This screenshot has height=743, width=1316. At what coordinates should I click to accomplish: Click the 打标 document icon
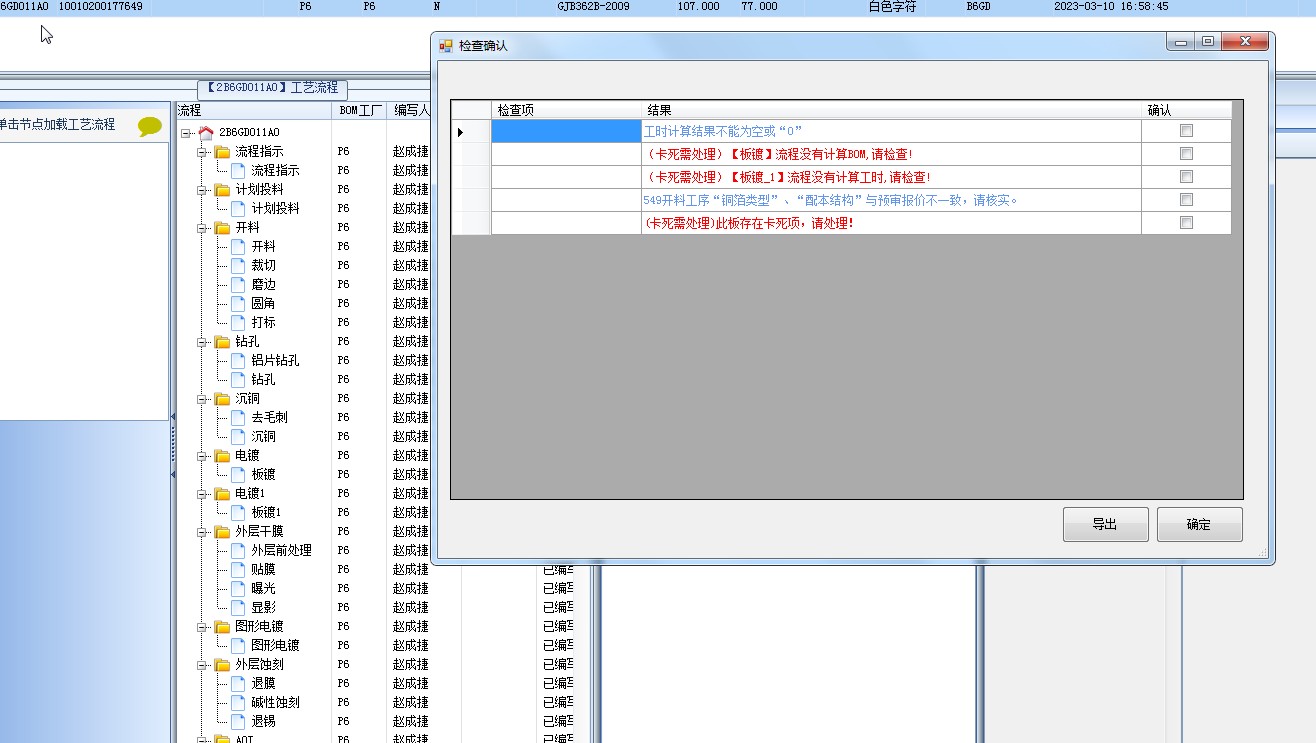pos(238,322)
